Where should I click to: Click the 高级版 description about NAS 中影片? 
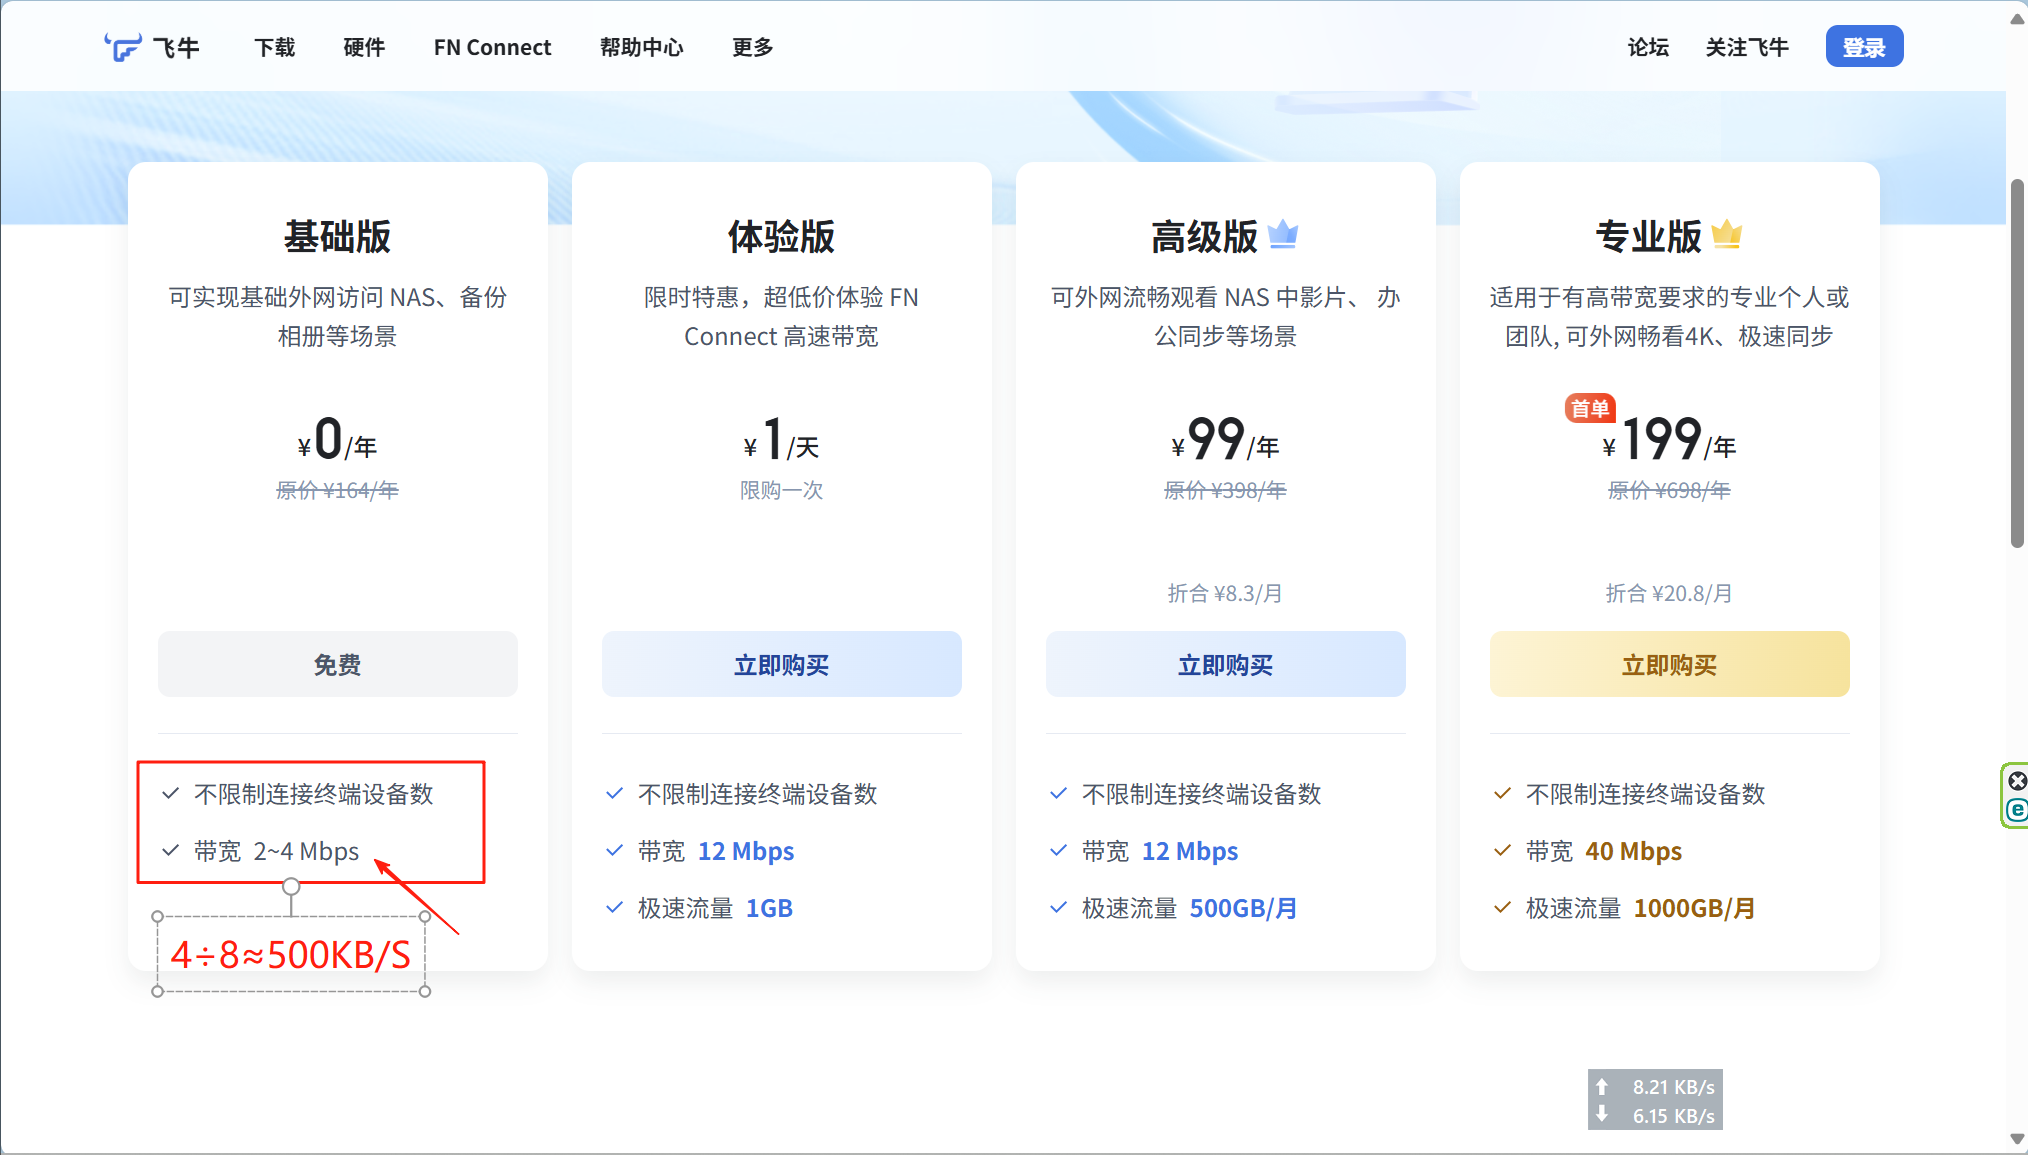(1226, 316)
